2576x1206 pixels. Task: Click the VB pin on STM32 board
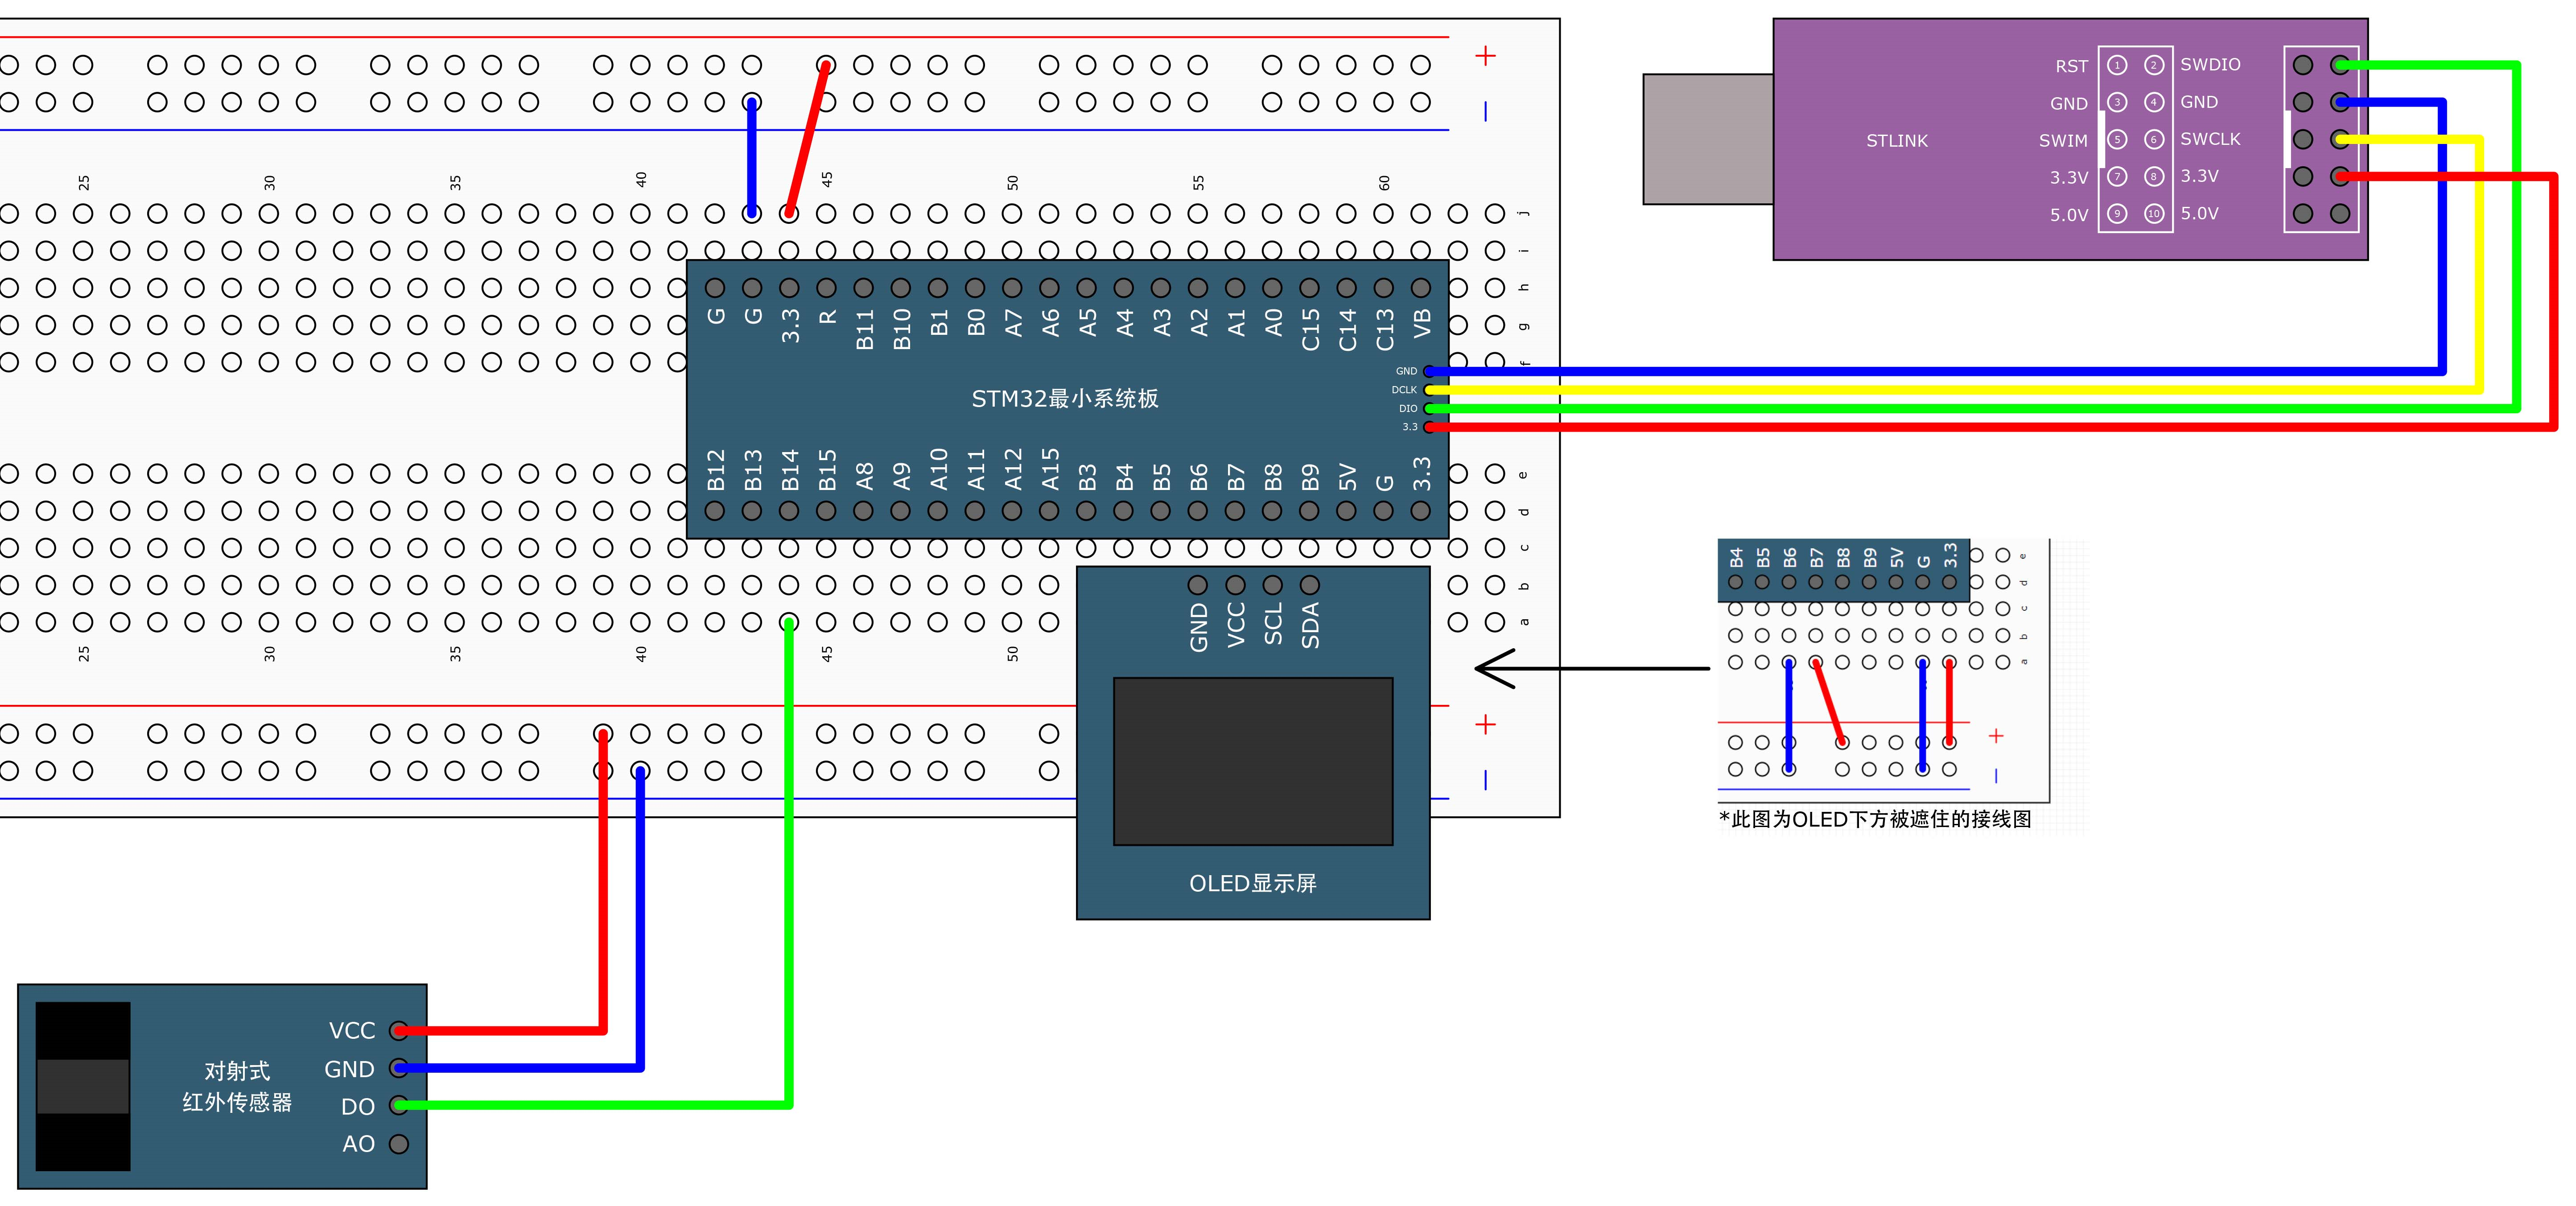(x=1420, y=288)
